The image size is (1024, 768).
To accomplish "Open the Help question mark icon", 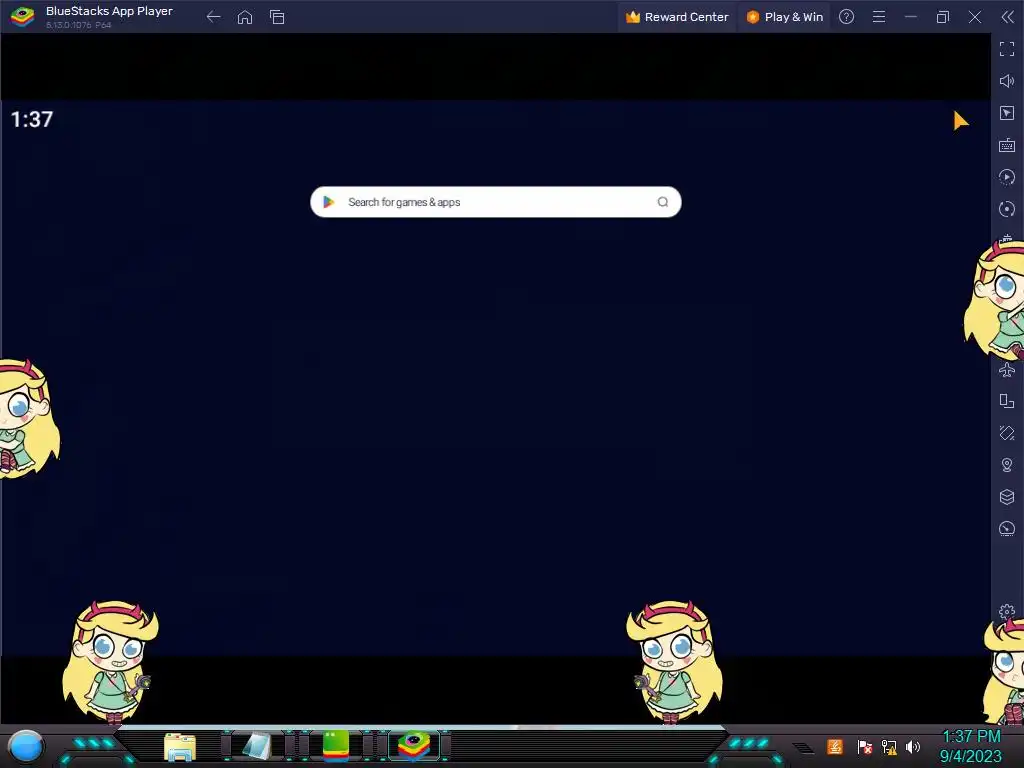I will coord(846,17).
